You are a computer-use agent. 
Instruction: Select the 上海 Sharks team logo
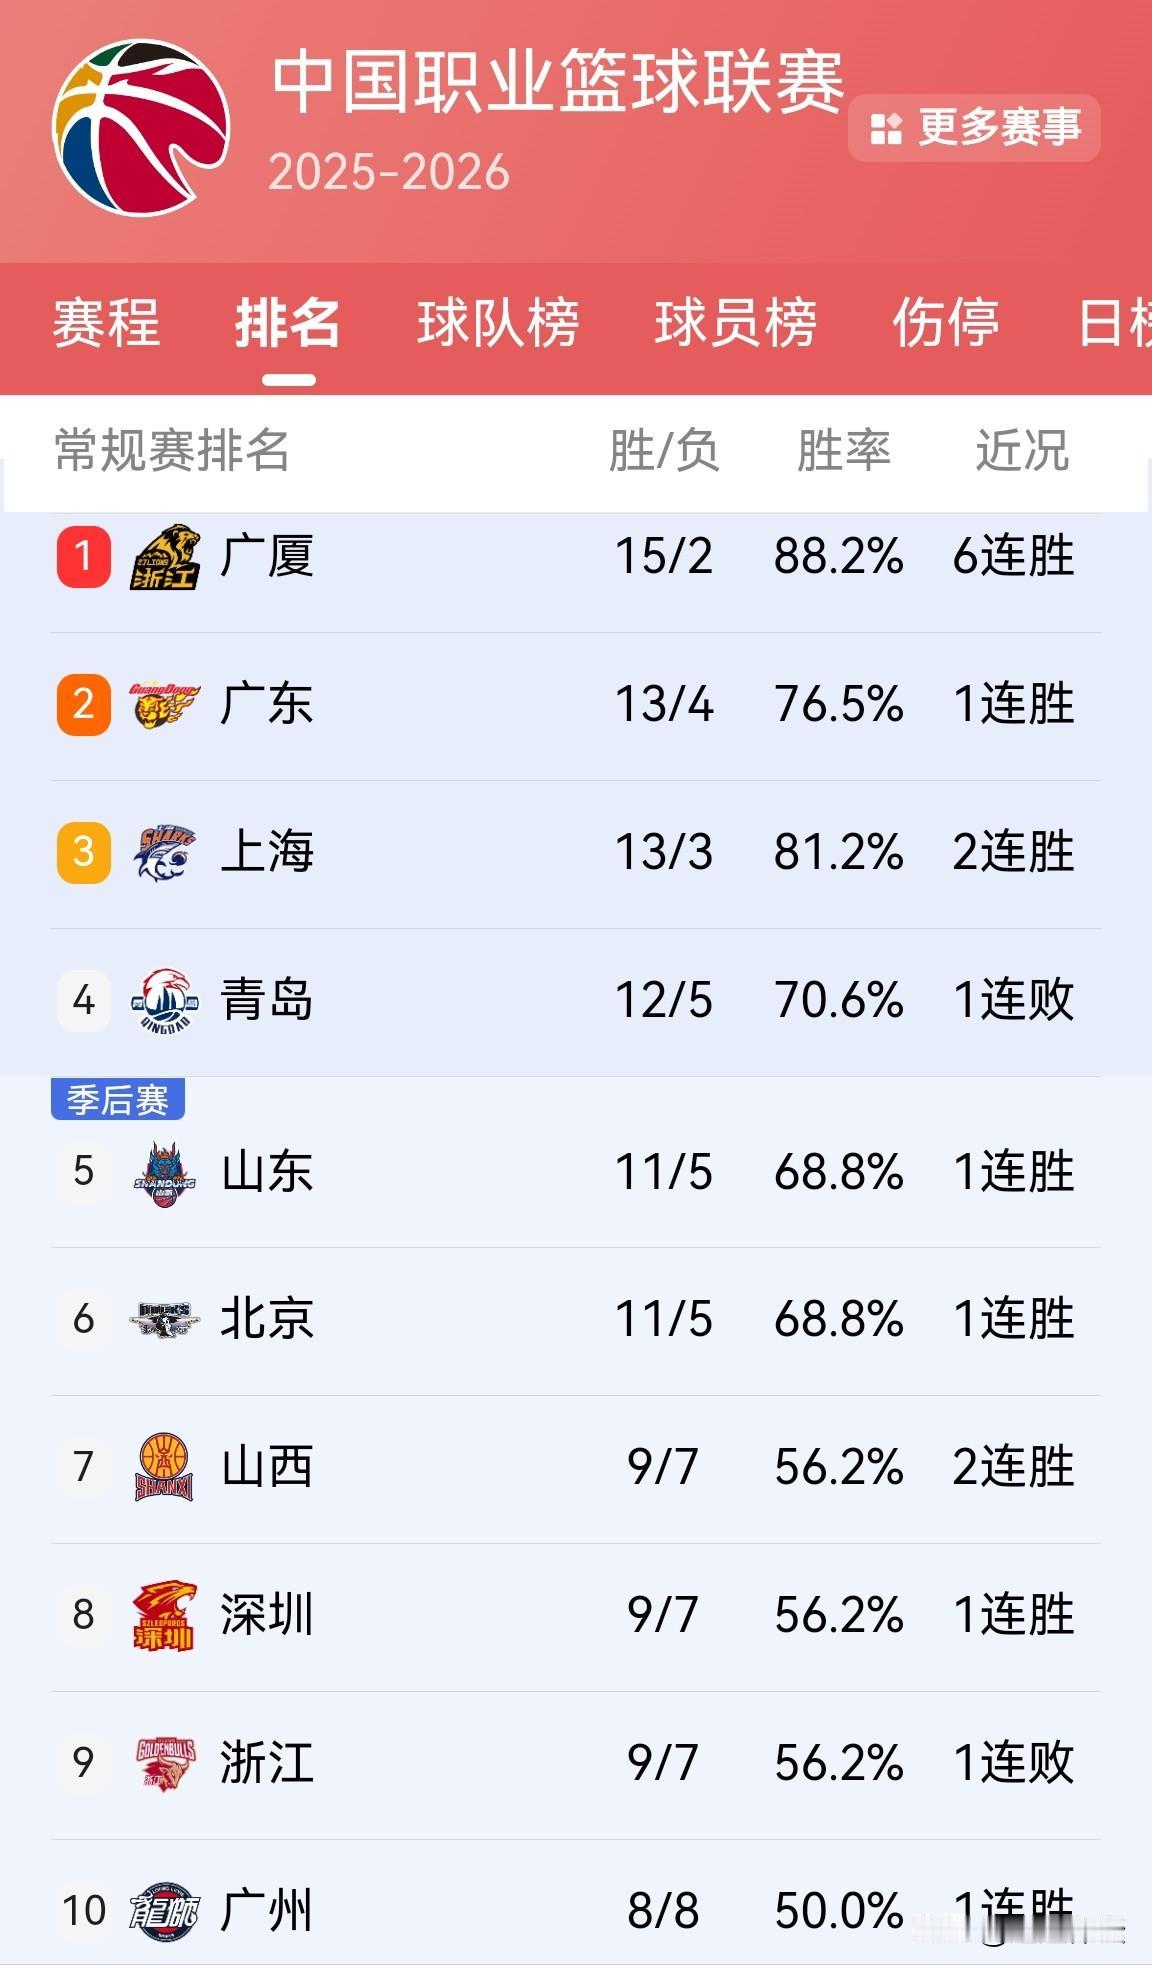point(163,853)
